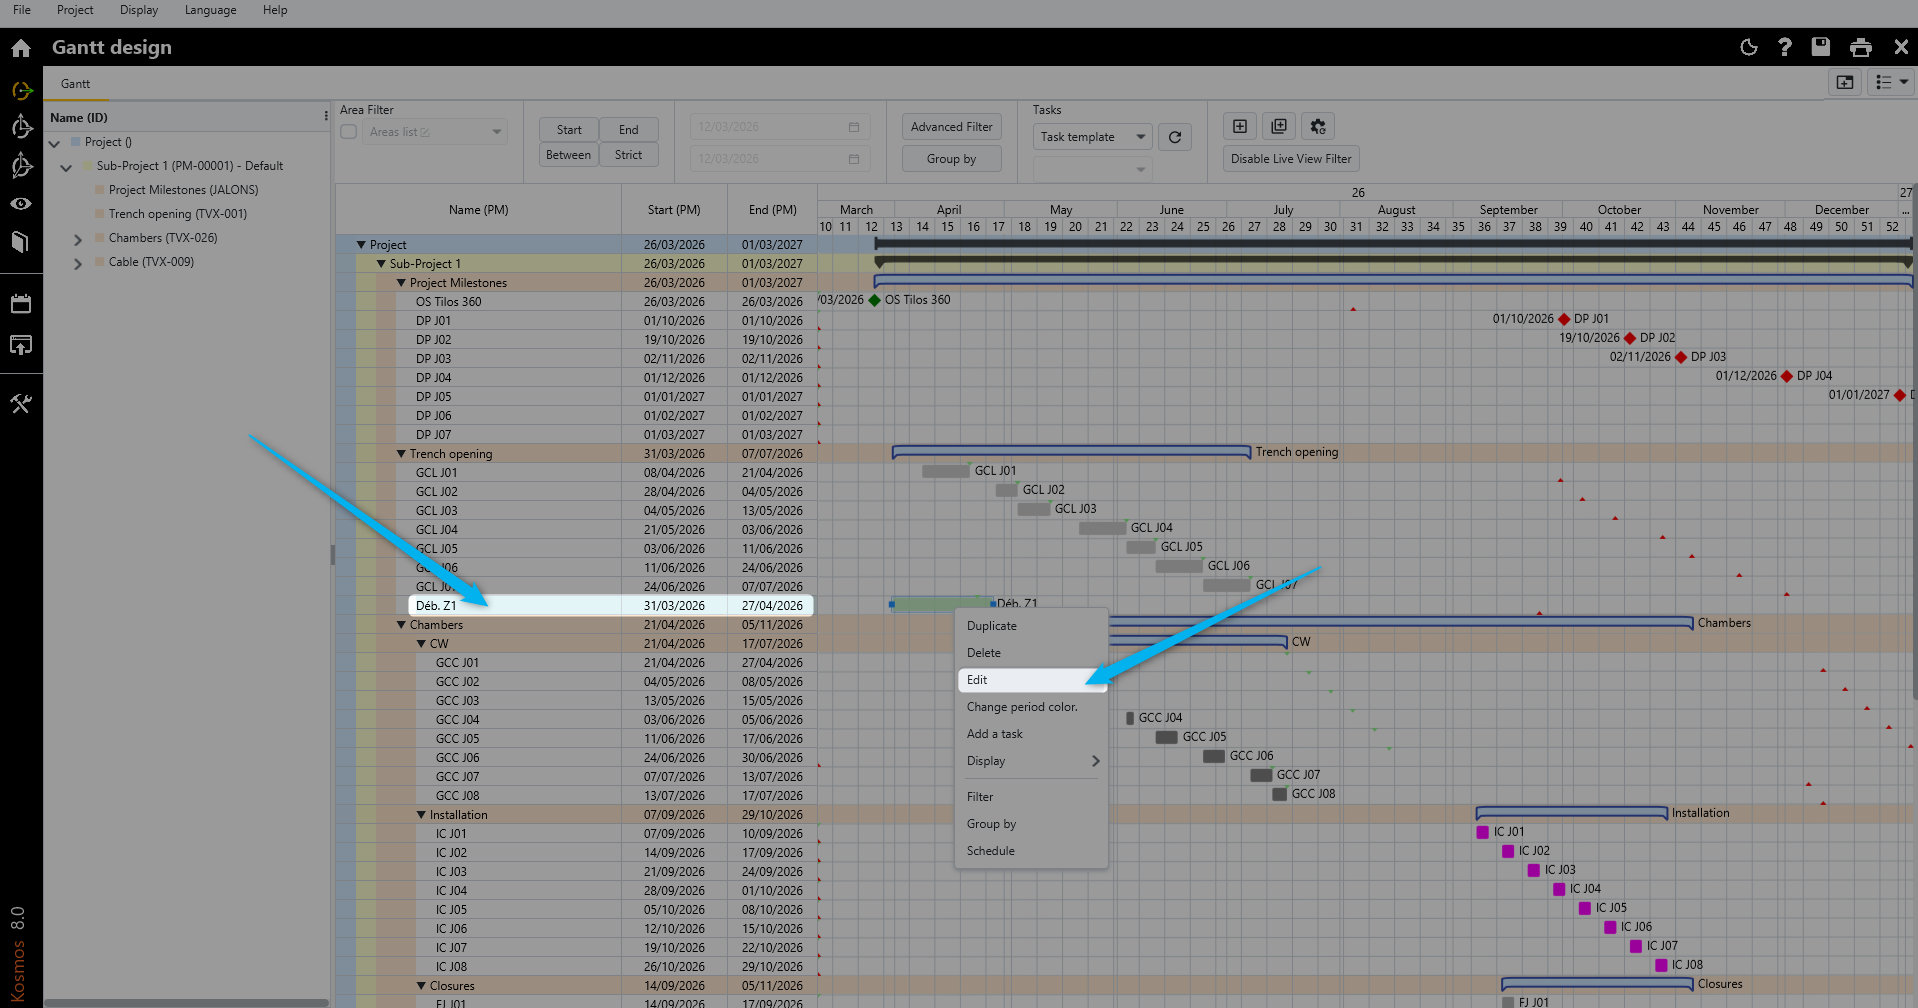Toggle the Between filter option
This screenshot has height=1008, width=1918.
click(x=568, y=155)
